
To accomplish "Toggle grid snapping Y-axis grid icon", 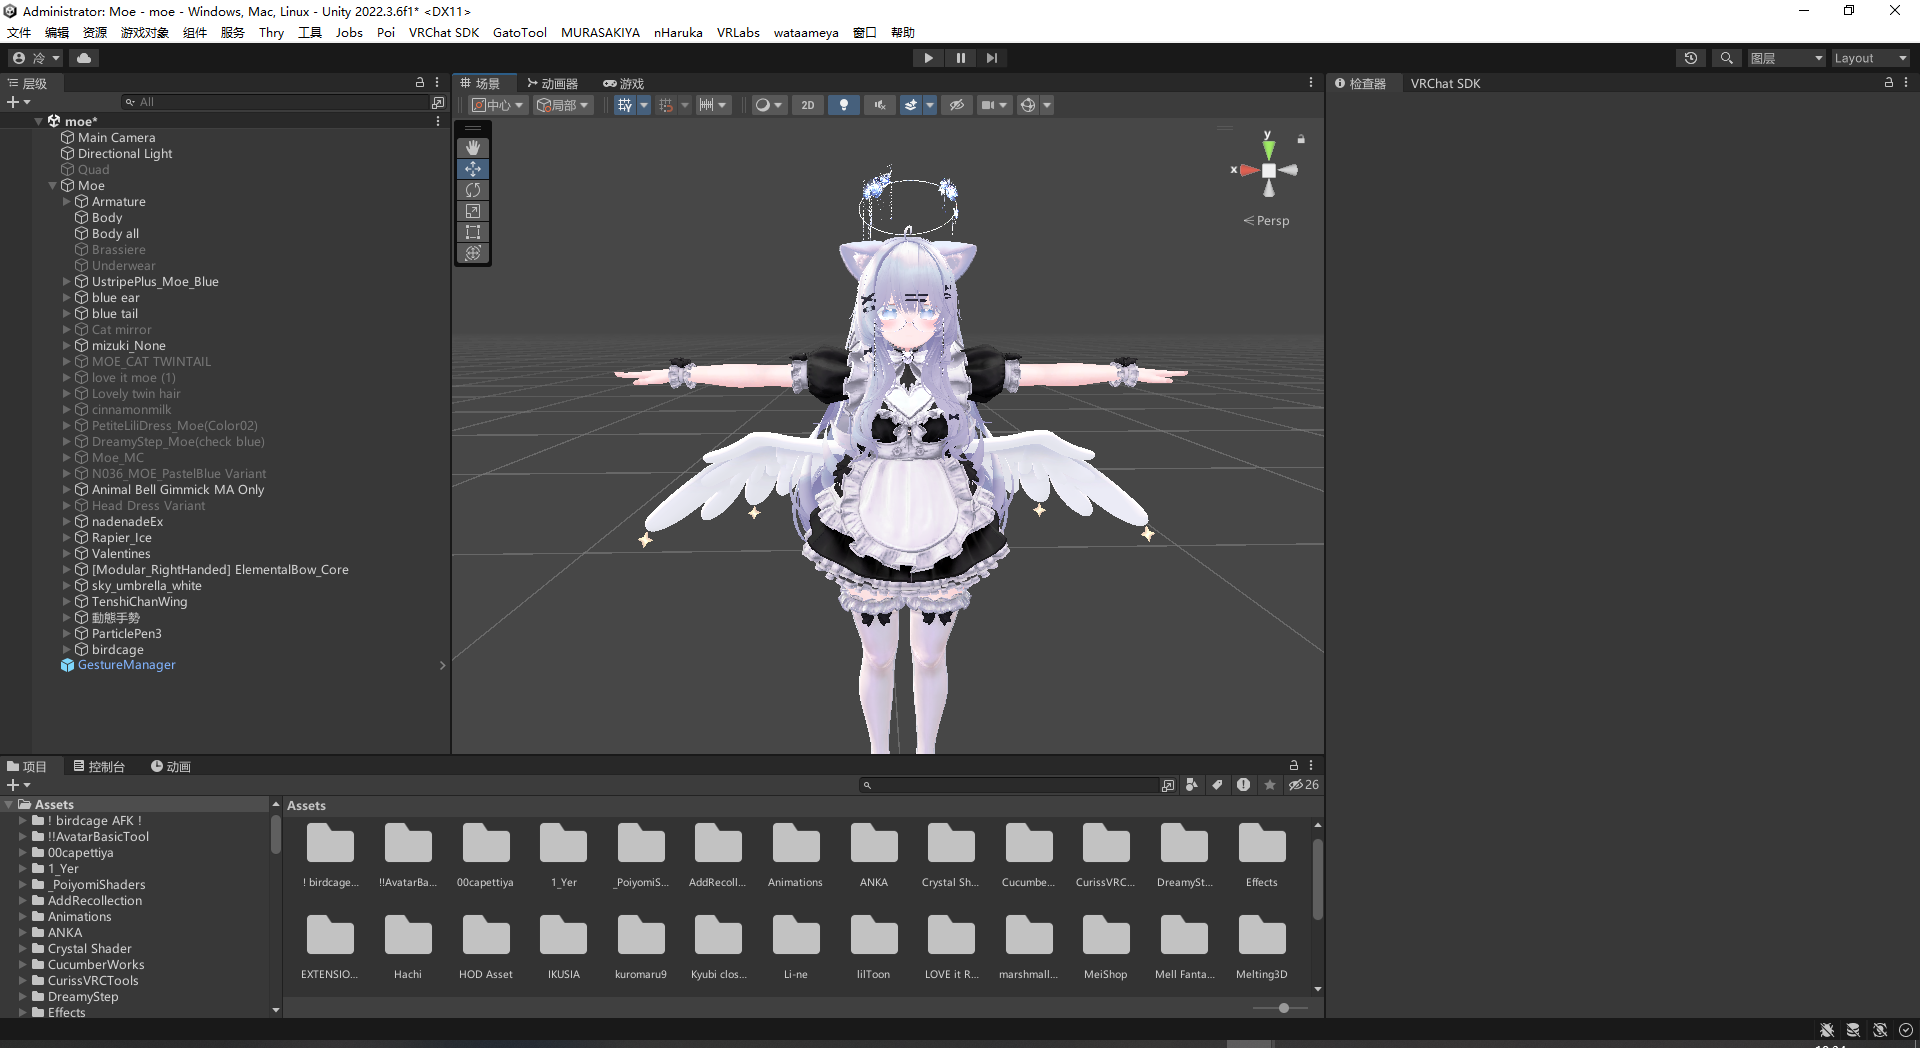I will (x=625, y=105).
